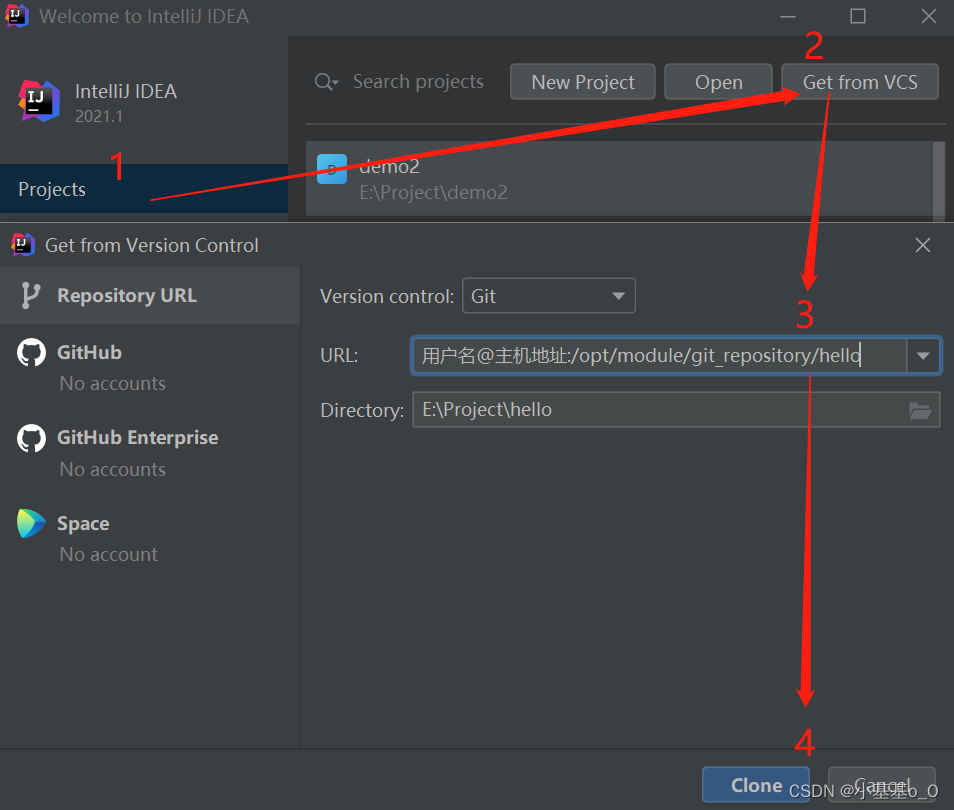Expand the URL history dropdown arrow
Screen dimensions: 954x810
point(923,355)
